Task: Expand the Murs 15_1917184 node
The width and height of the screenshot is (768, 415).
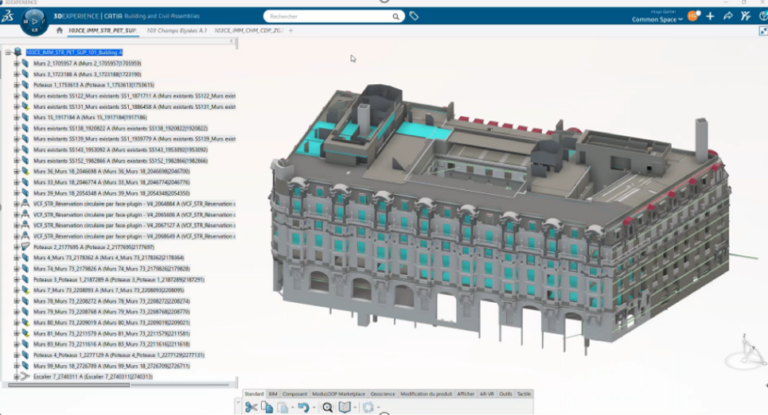Action: 17,117
